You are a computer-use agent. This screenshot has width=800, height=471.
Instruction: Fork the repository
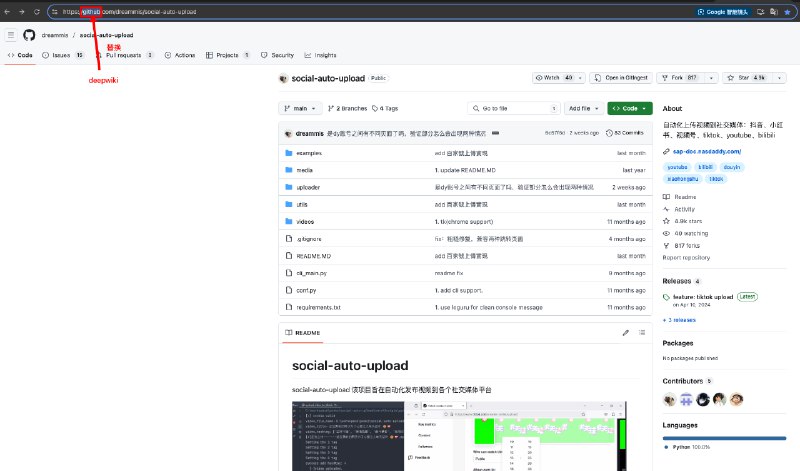pyautogui.click(x=679, y=78)
